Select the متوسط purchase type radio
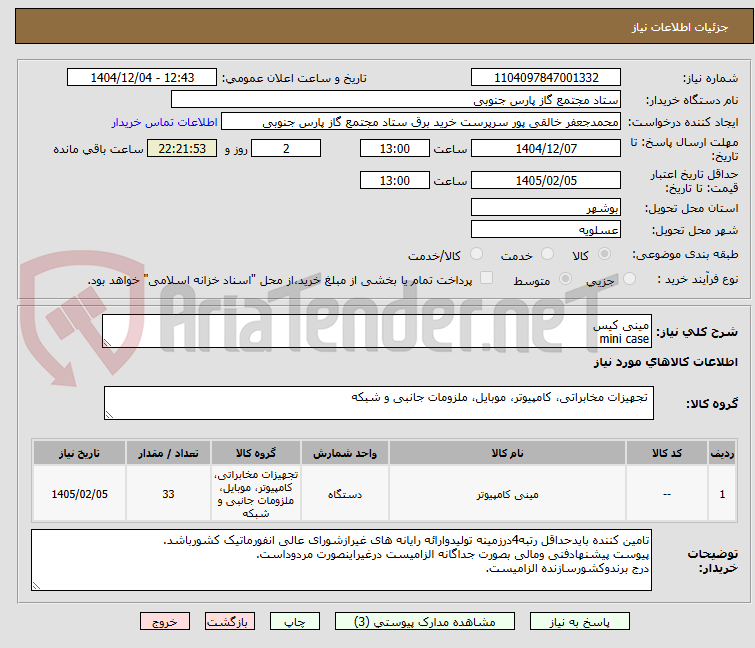 (565, 279)
